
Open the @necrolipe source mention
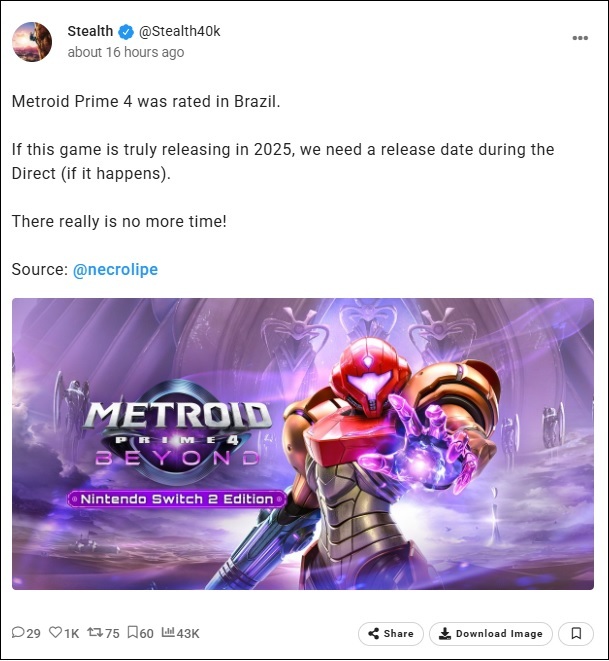tap(115, 269)
